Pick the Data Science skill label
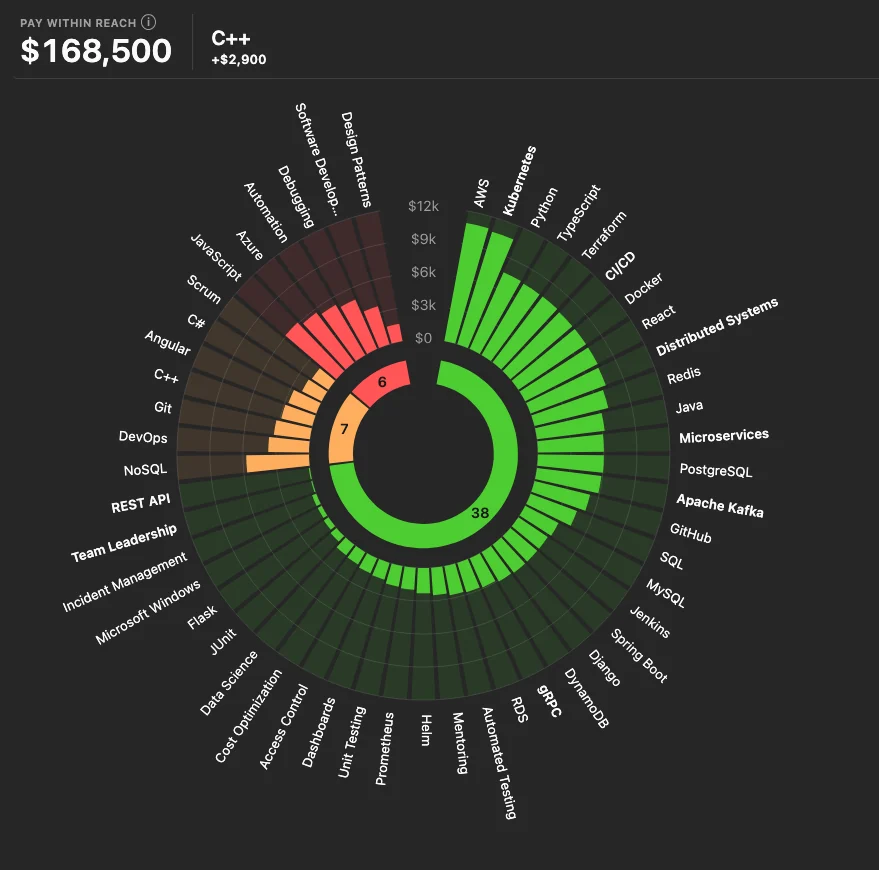The width and height of the screenshot is (879, 870). tap(229, 683)
